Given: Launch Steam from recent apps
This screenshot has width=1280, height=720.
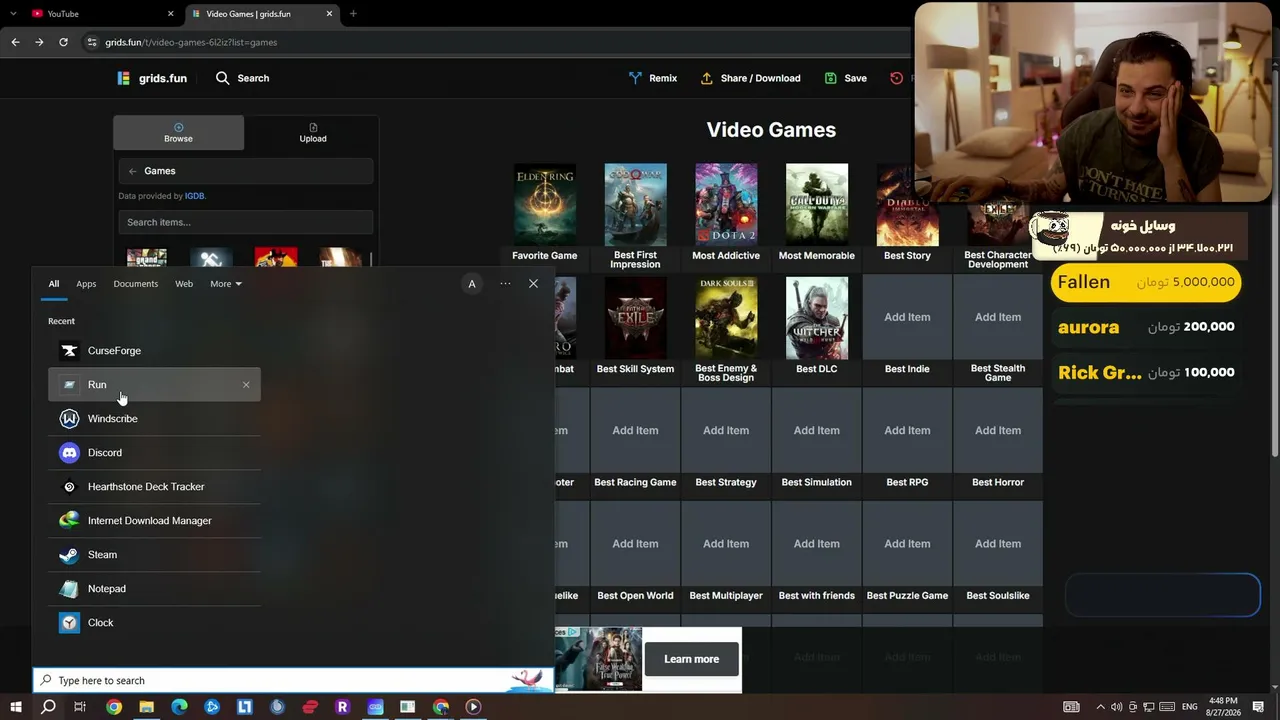Looking at the screenshot, I should 154,555.
